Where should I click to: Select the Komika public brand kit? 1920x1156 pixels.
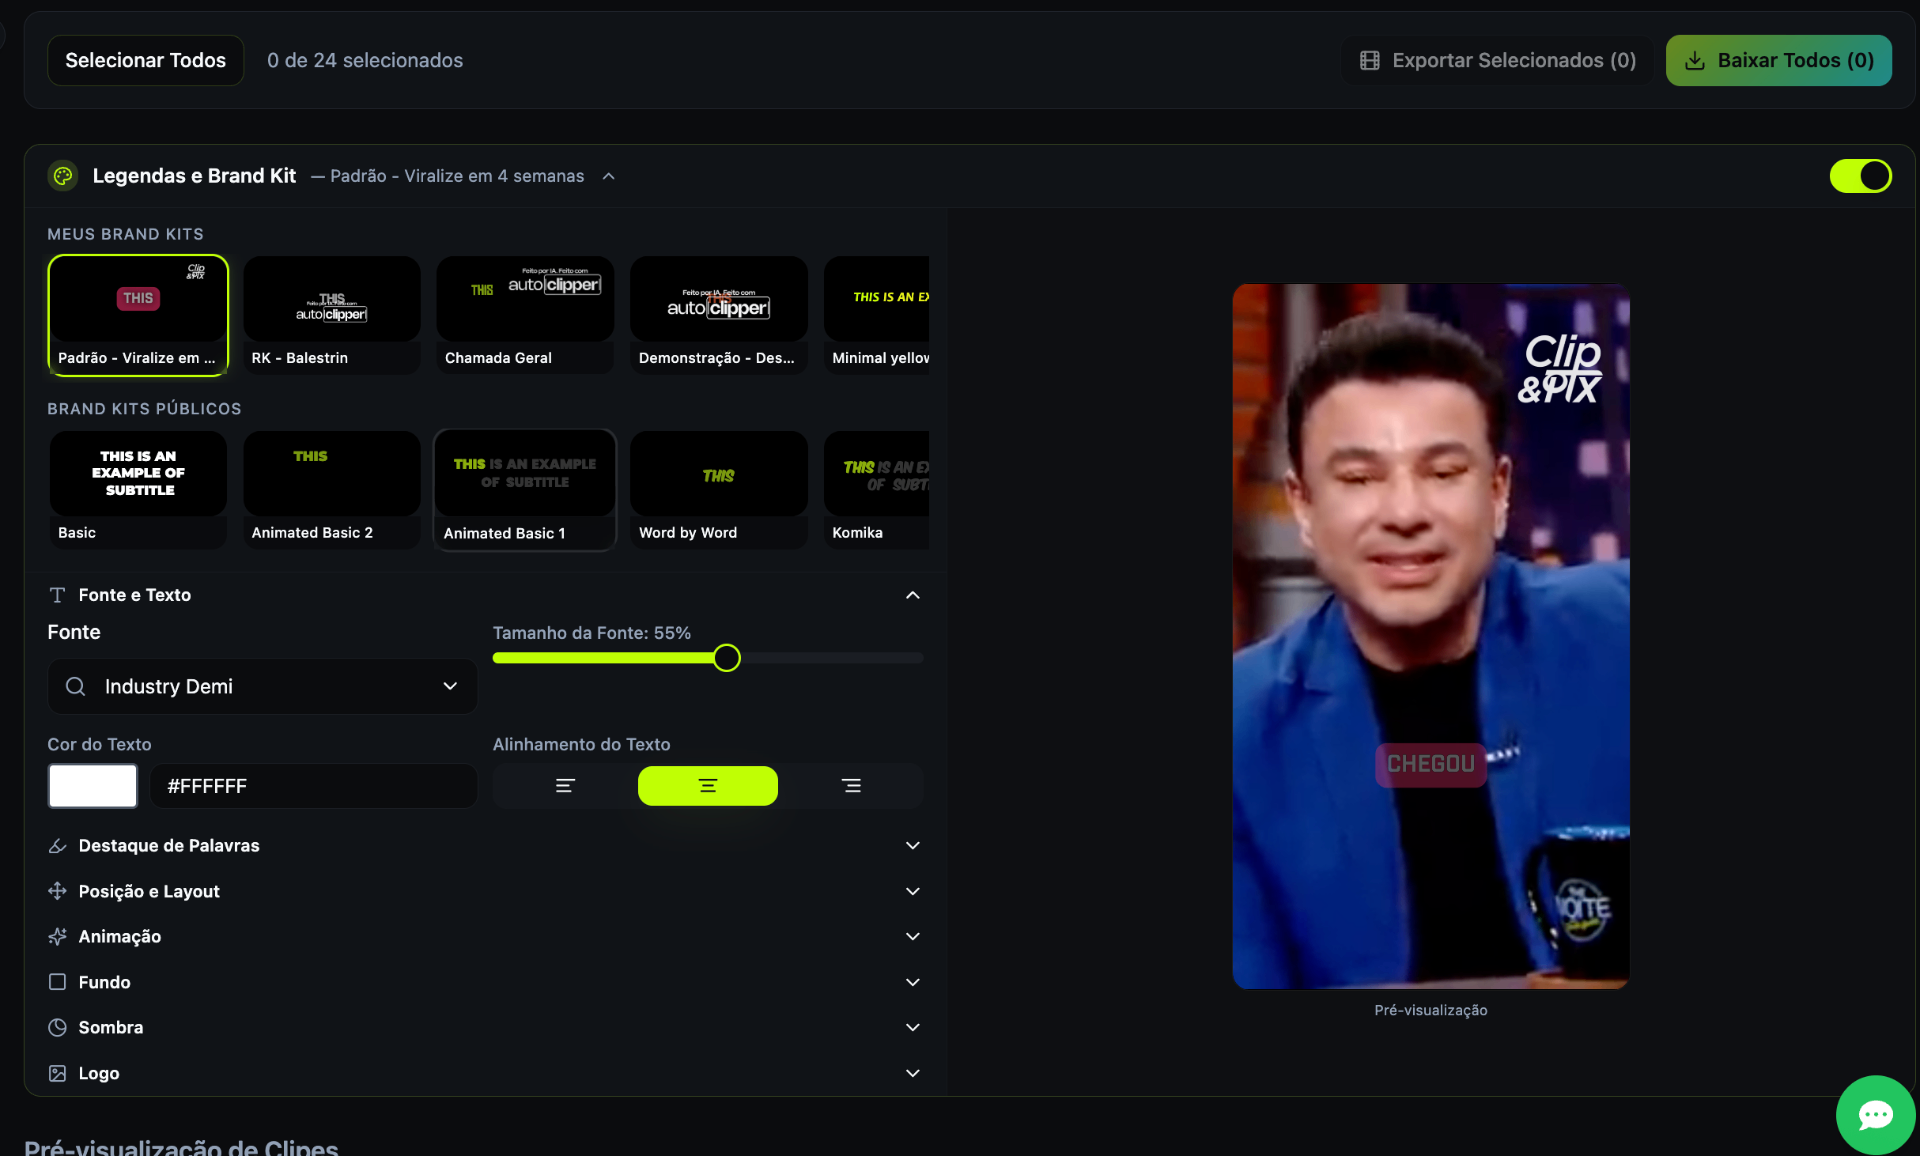coord(877,490)
